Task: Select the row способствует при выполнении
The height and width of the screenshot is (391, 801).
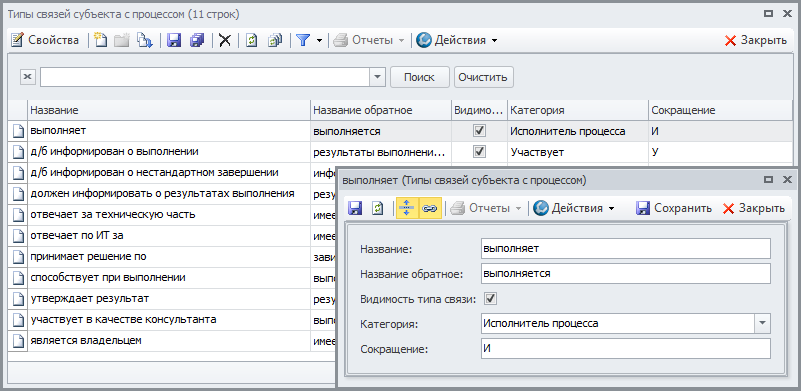Action: tap(169, 278)
